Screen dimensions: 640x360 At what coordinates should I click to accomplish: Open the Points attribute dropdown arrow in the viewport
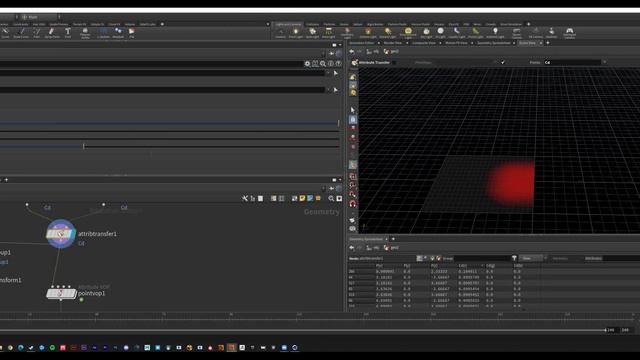pyautogui.click(x=604, y=62)
